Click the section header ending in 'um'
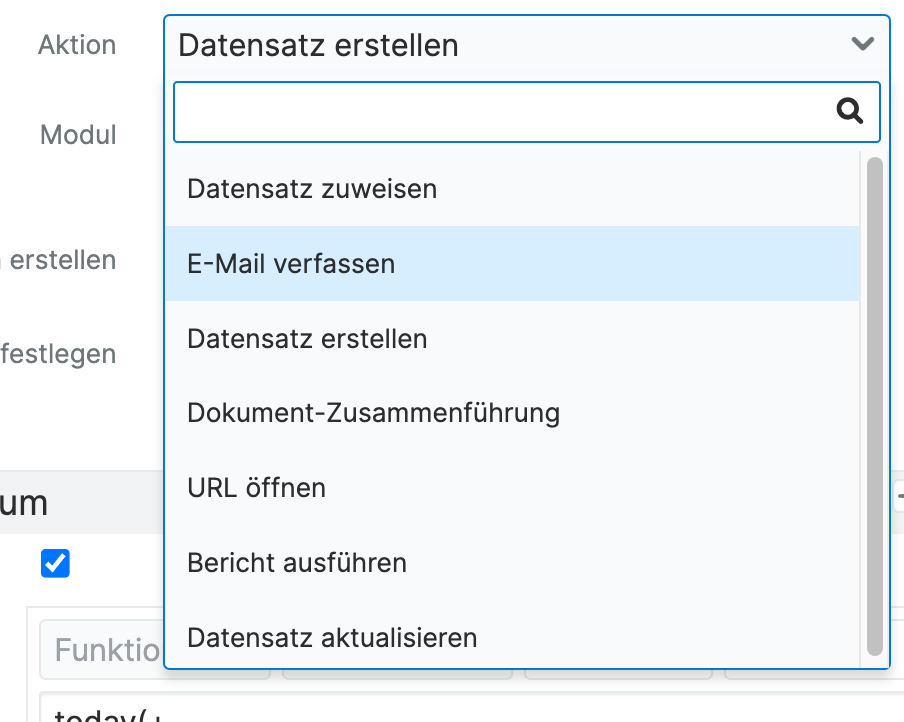Viewport: 904px width, 722px height. [x=24, y=503]
